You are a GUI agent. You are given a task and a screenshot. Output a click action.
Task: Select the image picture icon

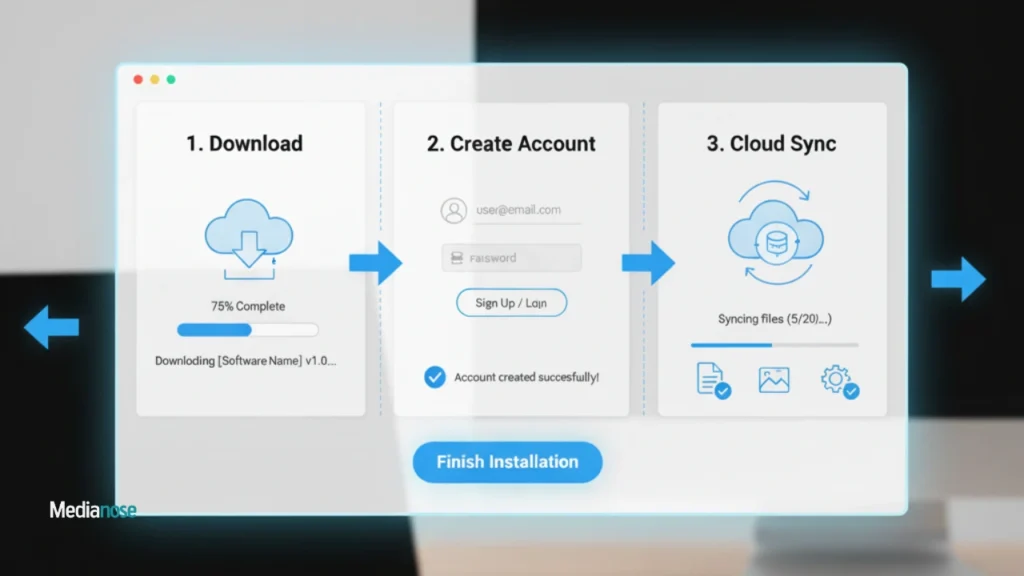(x=774, y=380)
